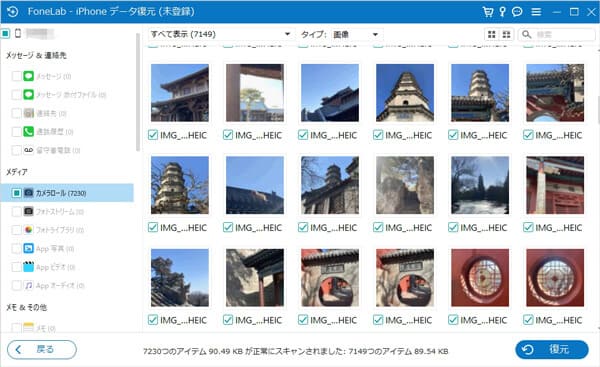Open the feedback chat bubble icon
The width and height of the screenshot is (600, 367).
(517, 12)
